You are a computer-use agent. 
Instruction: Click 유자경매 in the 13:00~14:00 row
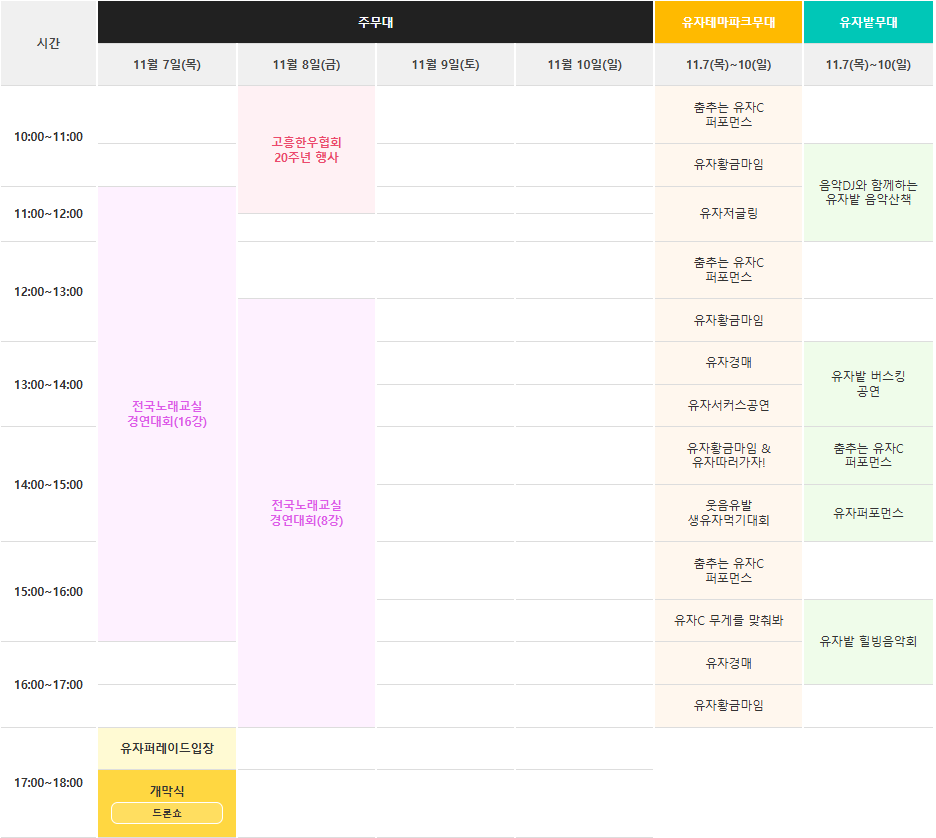click(728, 362)
